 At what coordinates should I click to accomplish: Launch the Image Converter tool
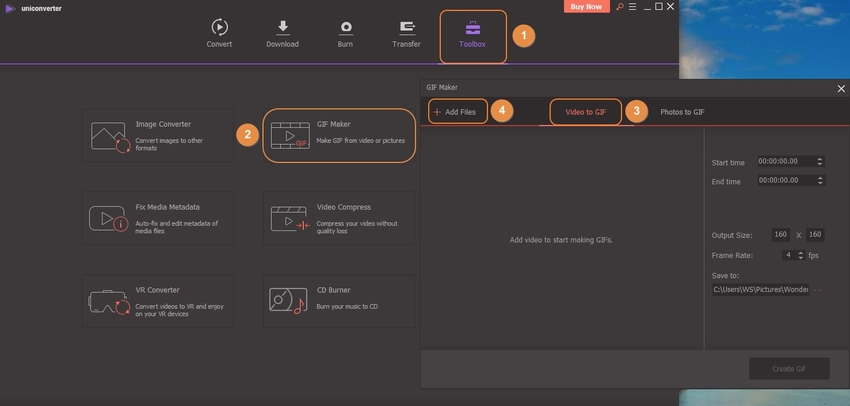tap(158, 135)
